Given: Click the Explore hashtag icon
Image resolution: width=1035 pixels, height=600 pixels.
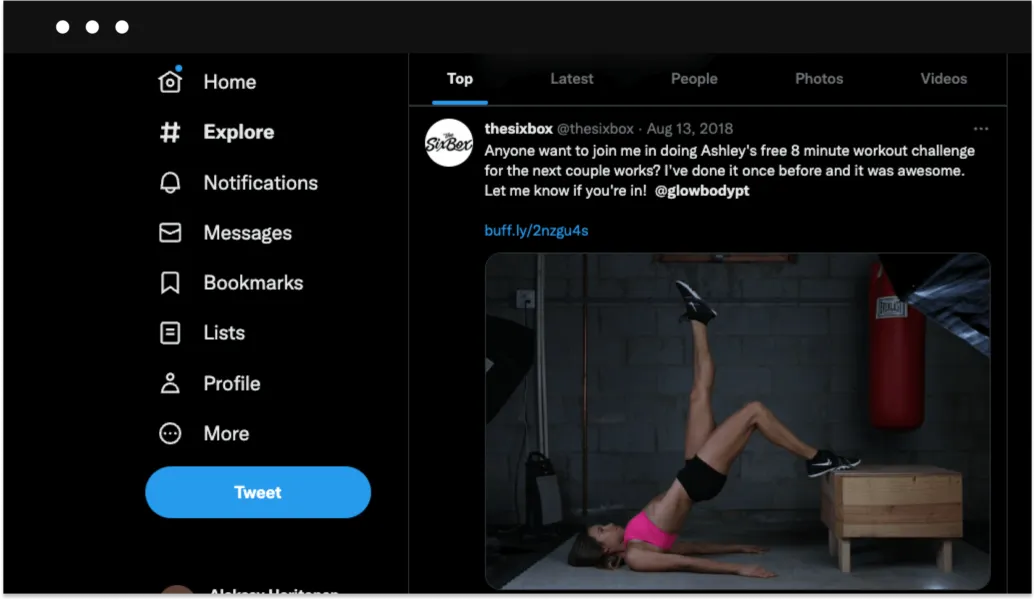Looking at the screenshot, I should (x=170, y=132).
